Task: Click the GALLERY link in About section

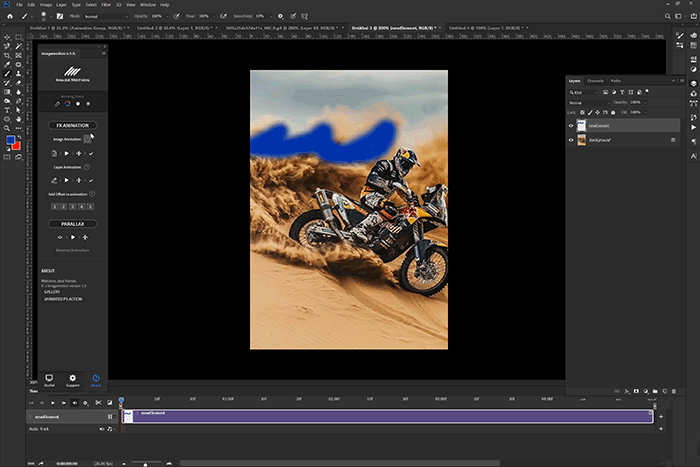Action: (x=52, y=291)
